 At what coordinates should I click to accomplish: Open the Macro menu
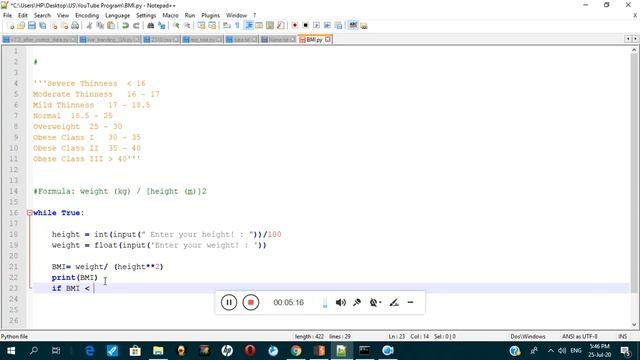pyautogui.click(x=171, y=15)
